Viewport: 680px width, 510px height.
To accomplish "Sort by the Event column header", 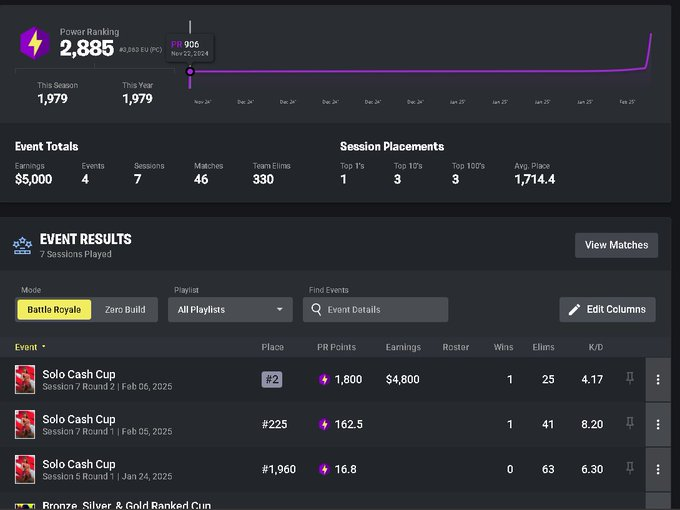I will 30,347.
